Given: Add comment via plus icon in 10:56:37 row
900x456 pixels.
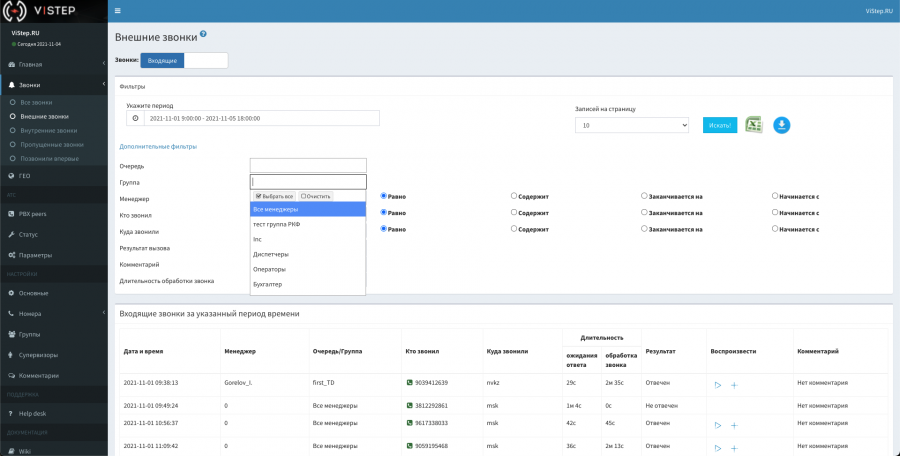Looking at the screenshot, I should pos(734,425).
